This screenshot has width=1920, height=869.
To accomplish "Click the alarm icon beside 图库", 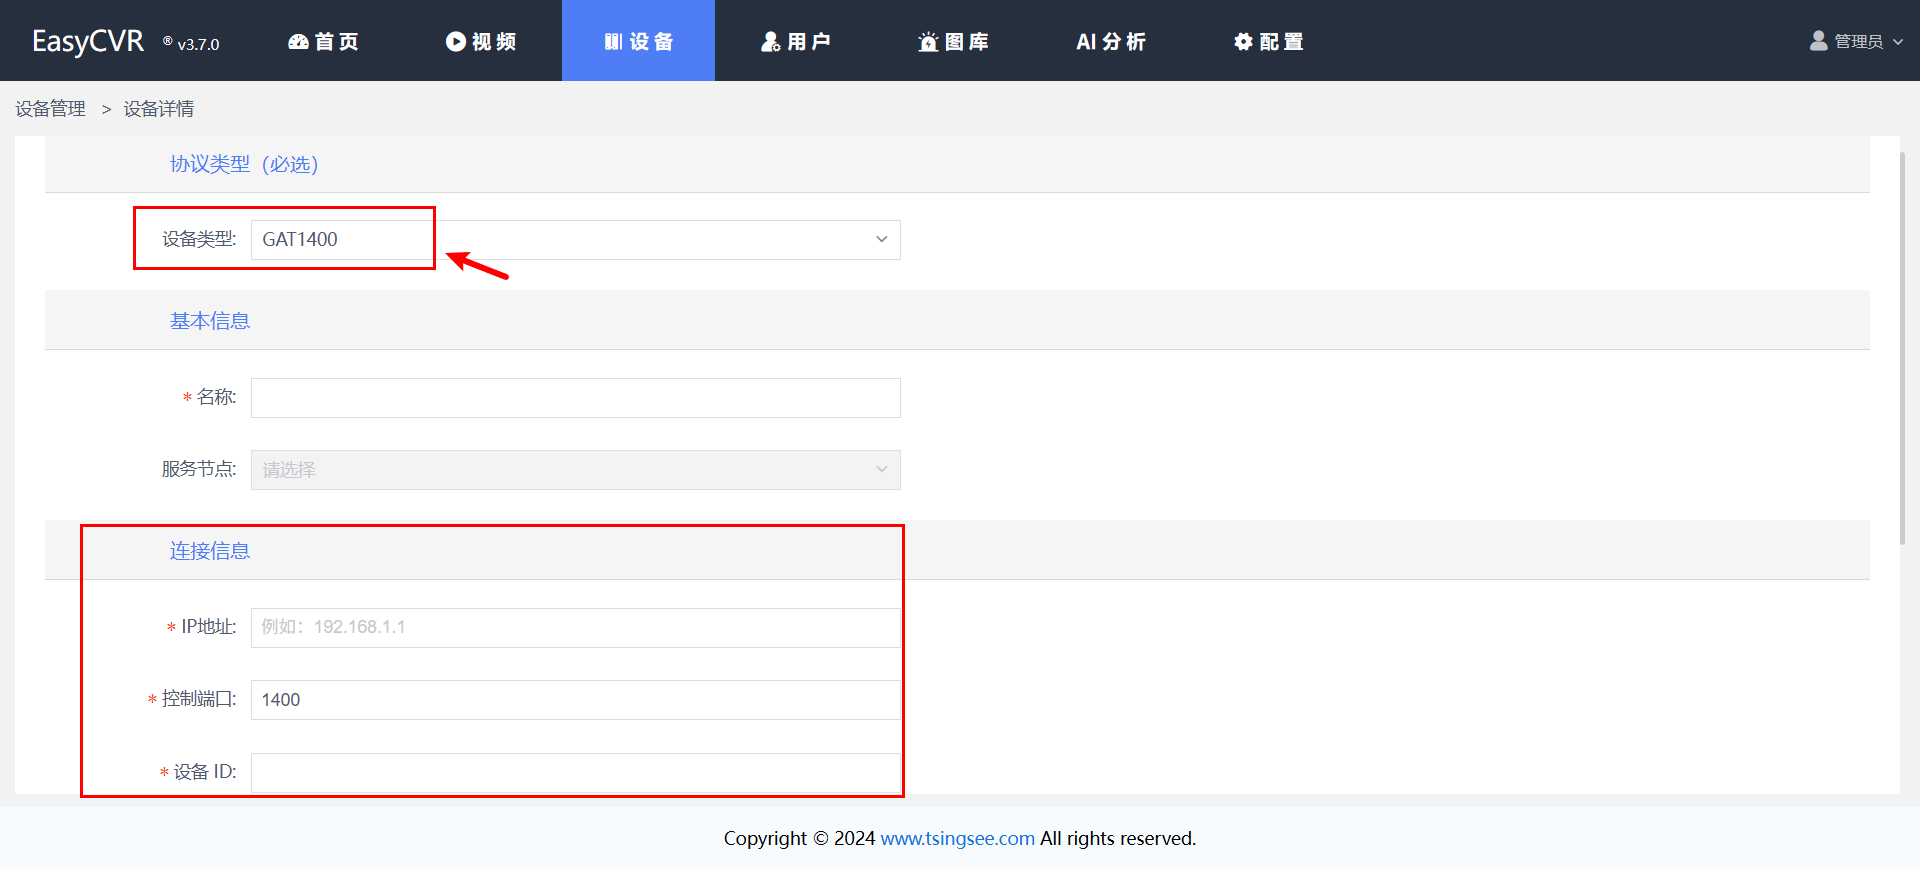I will tap(928, 42).
